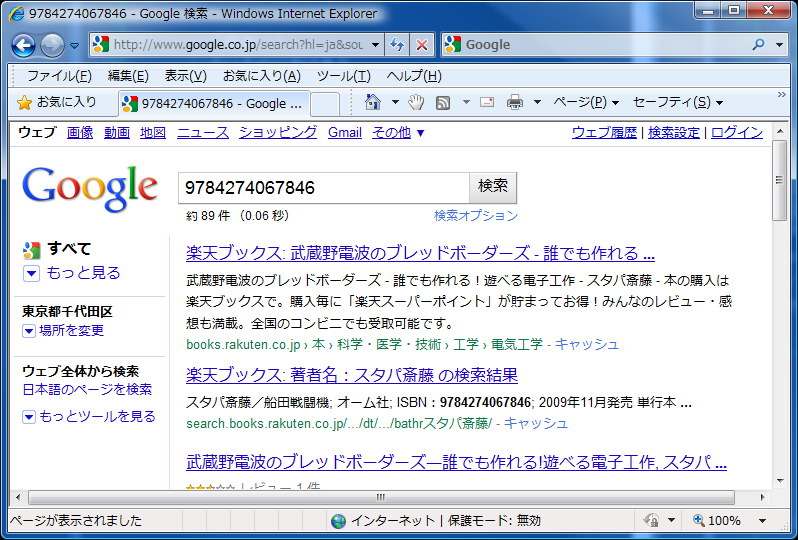Open the 表示(V) menu
The height and width of the screenshot is (540, 798).
(185, 76)
